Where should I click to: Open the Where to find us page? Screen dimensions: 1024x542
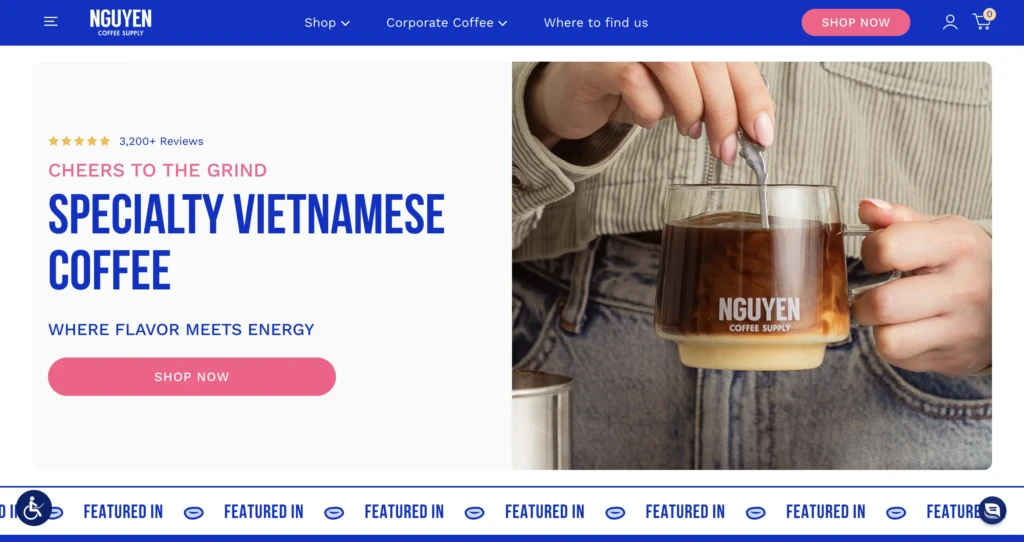[x=596, y=23]
